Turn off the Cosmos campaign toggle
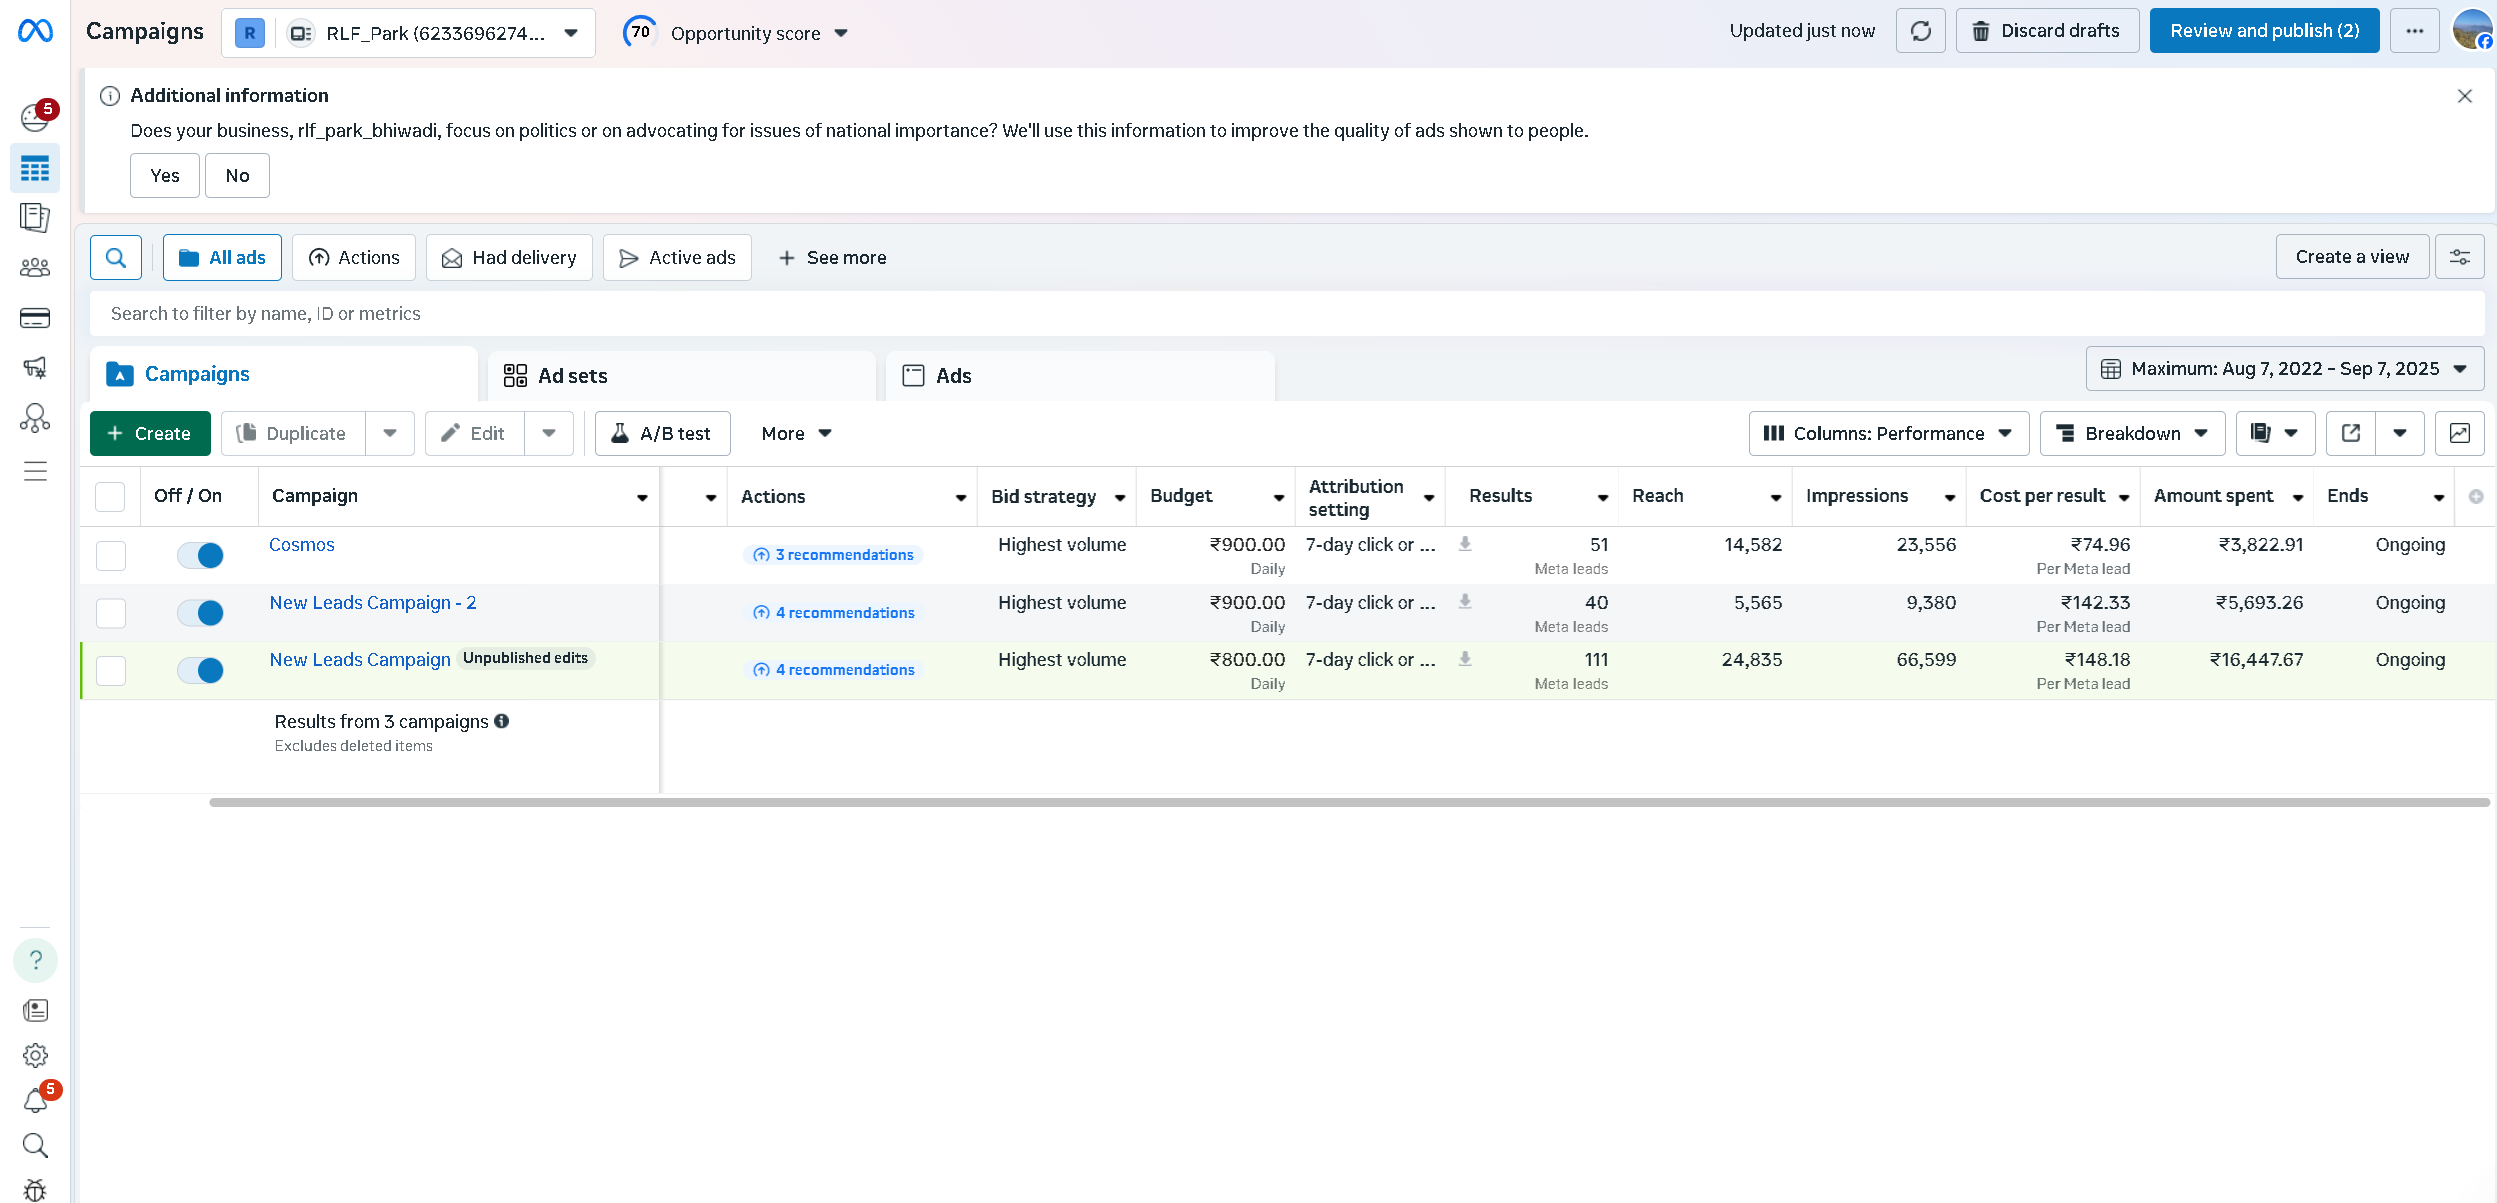 point(200,555)
